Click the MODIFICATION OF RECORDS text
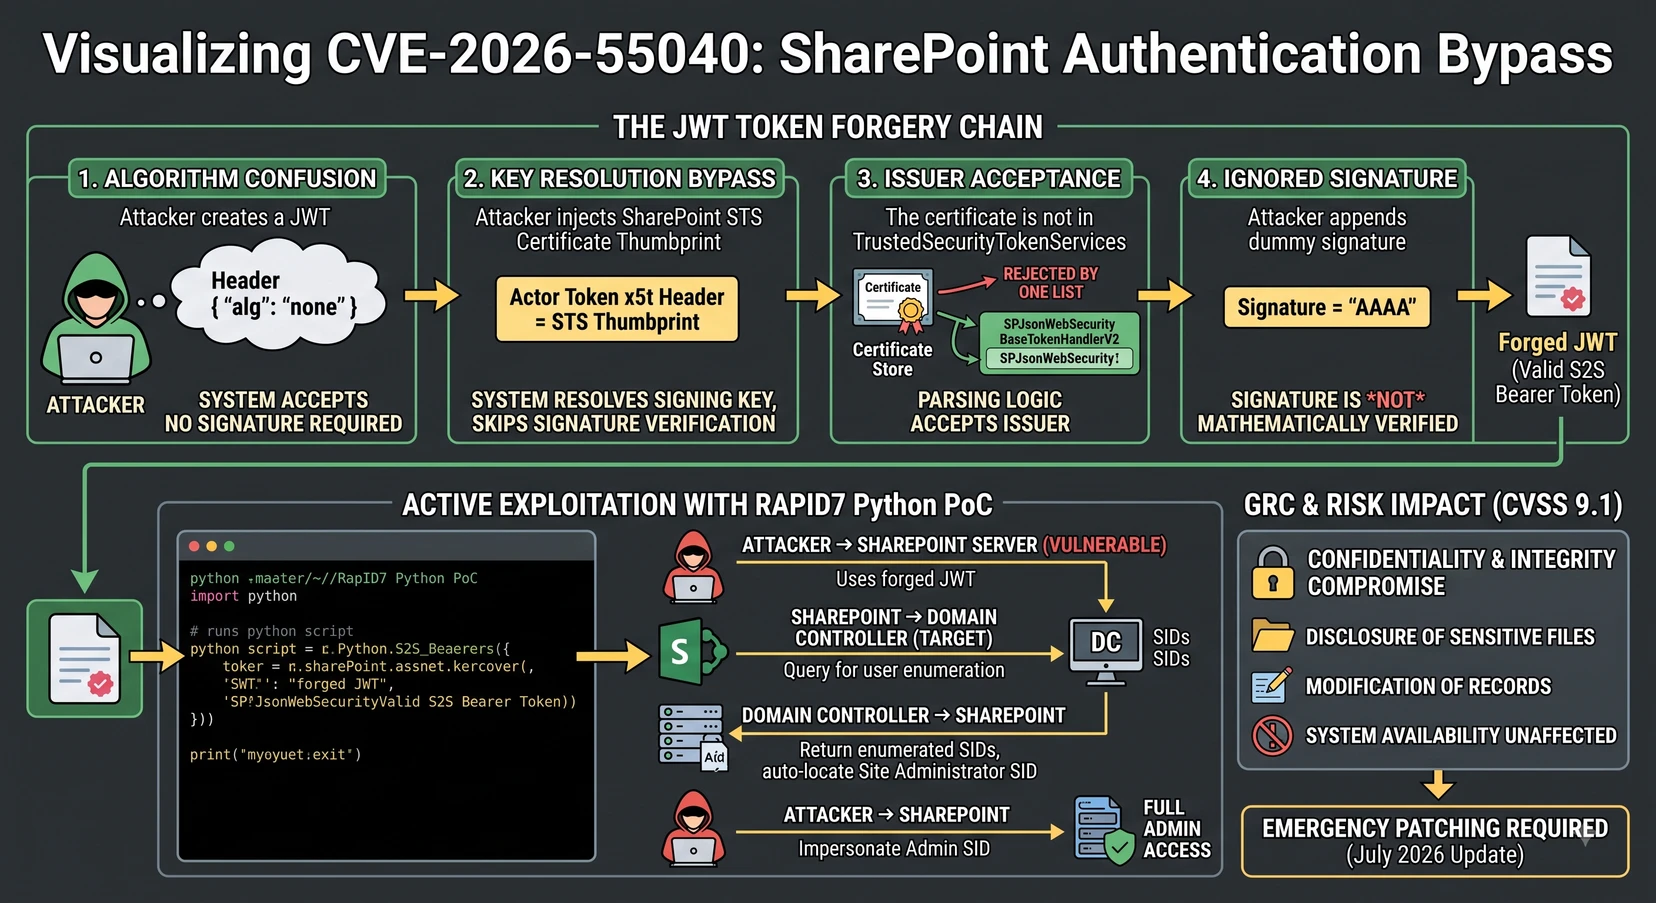The height and width of the screenshot is (903, 1656). coord(1428,686)
